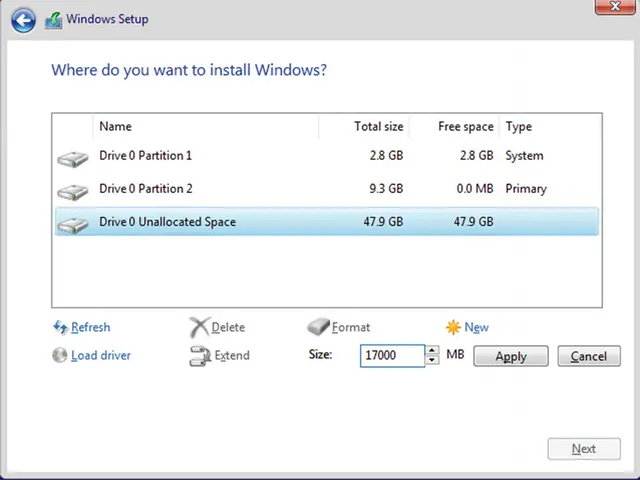The height and width of the screenshot is (480, 640).
Task: Increase size with the up spinner arrow
Action: (432, 350)
